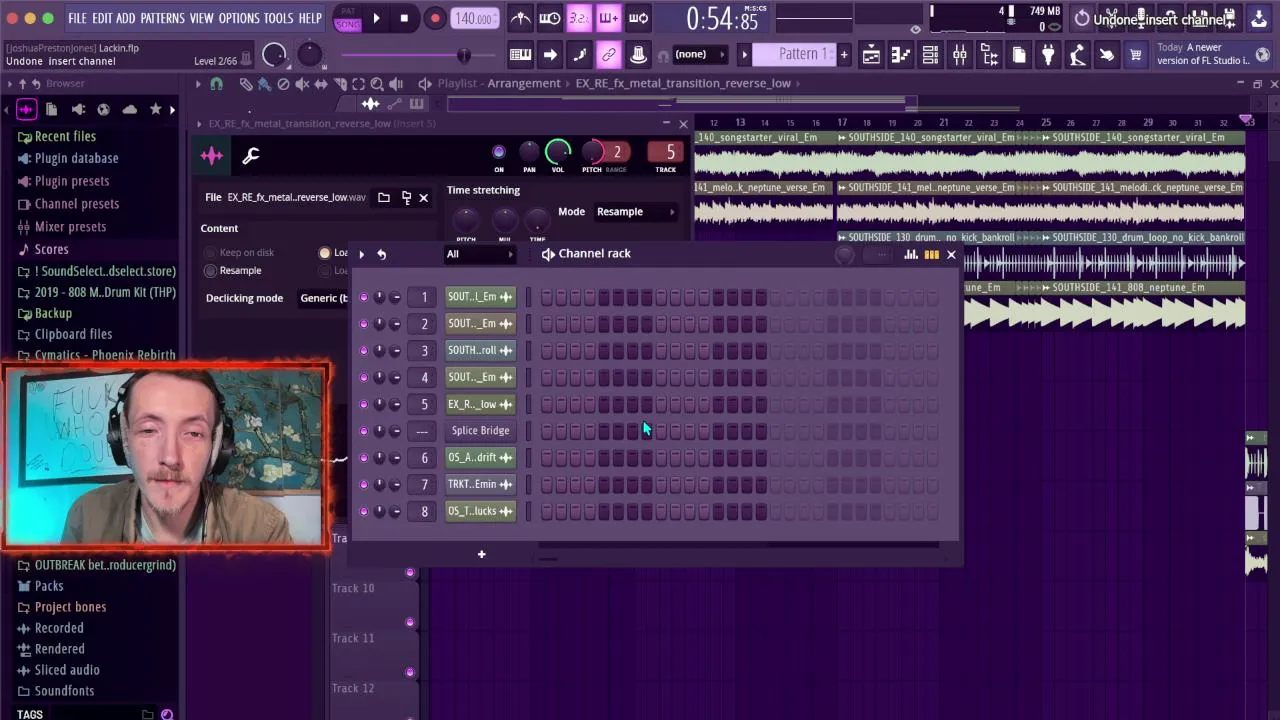This screenshot has height=720, width=1280.
Task: Open the time stretching Mode Resample dropdown
Action: [x=636, y=211]
